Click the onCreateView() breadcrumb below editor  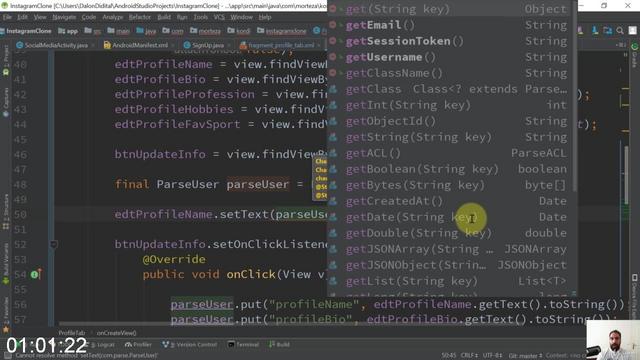(x=116, y=333)
